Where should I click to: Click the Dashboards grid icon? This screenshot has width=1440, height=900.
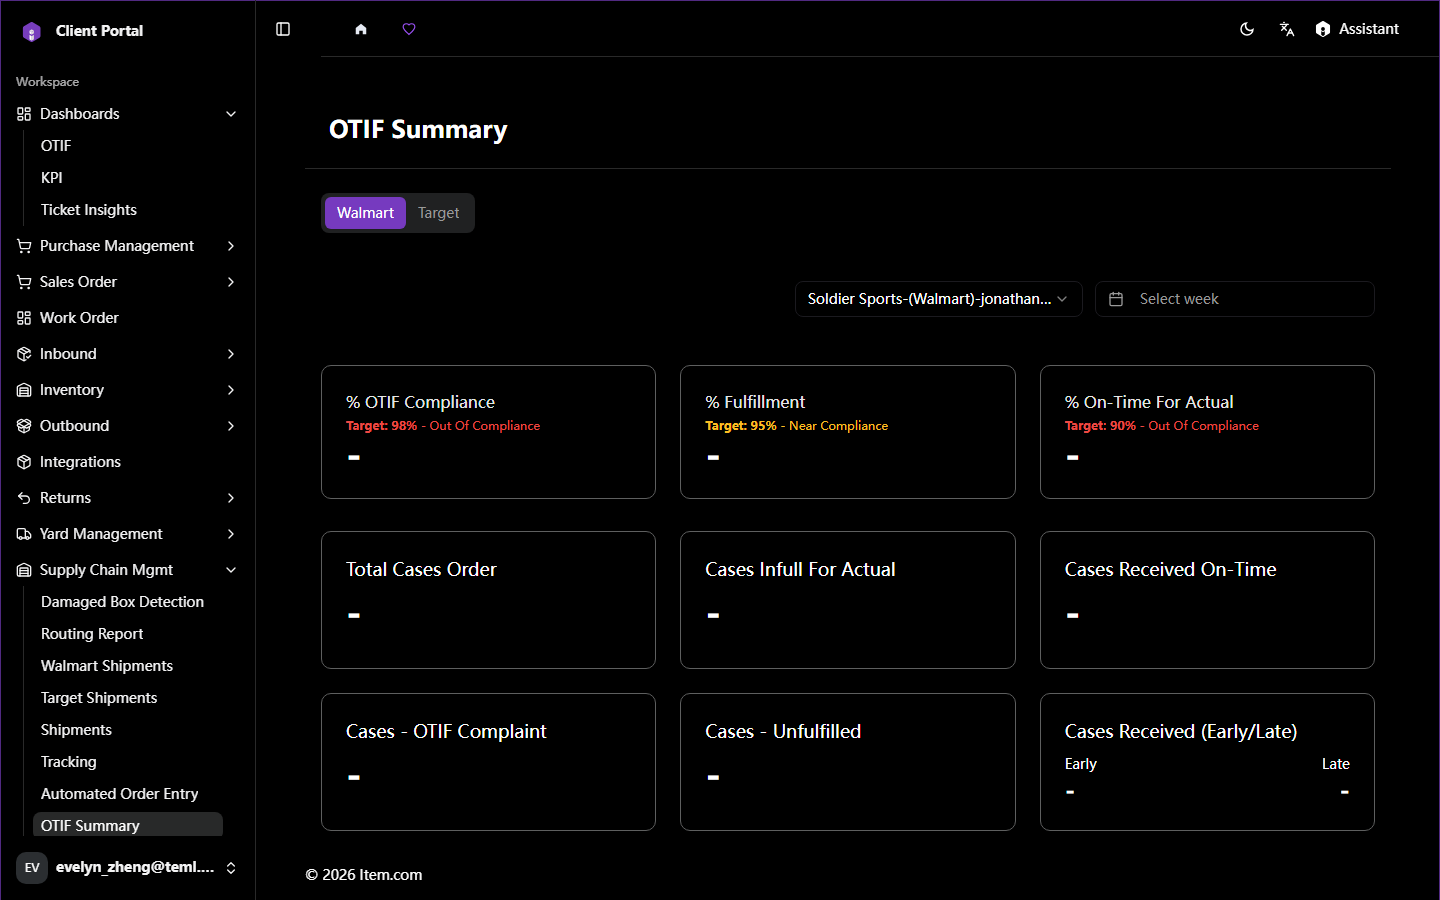click(x=24, y=114)
